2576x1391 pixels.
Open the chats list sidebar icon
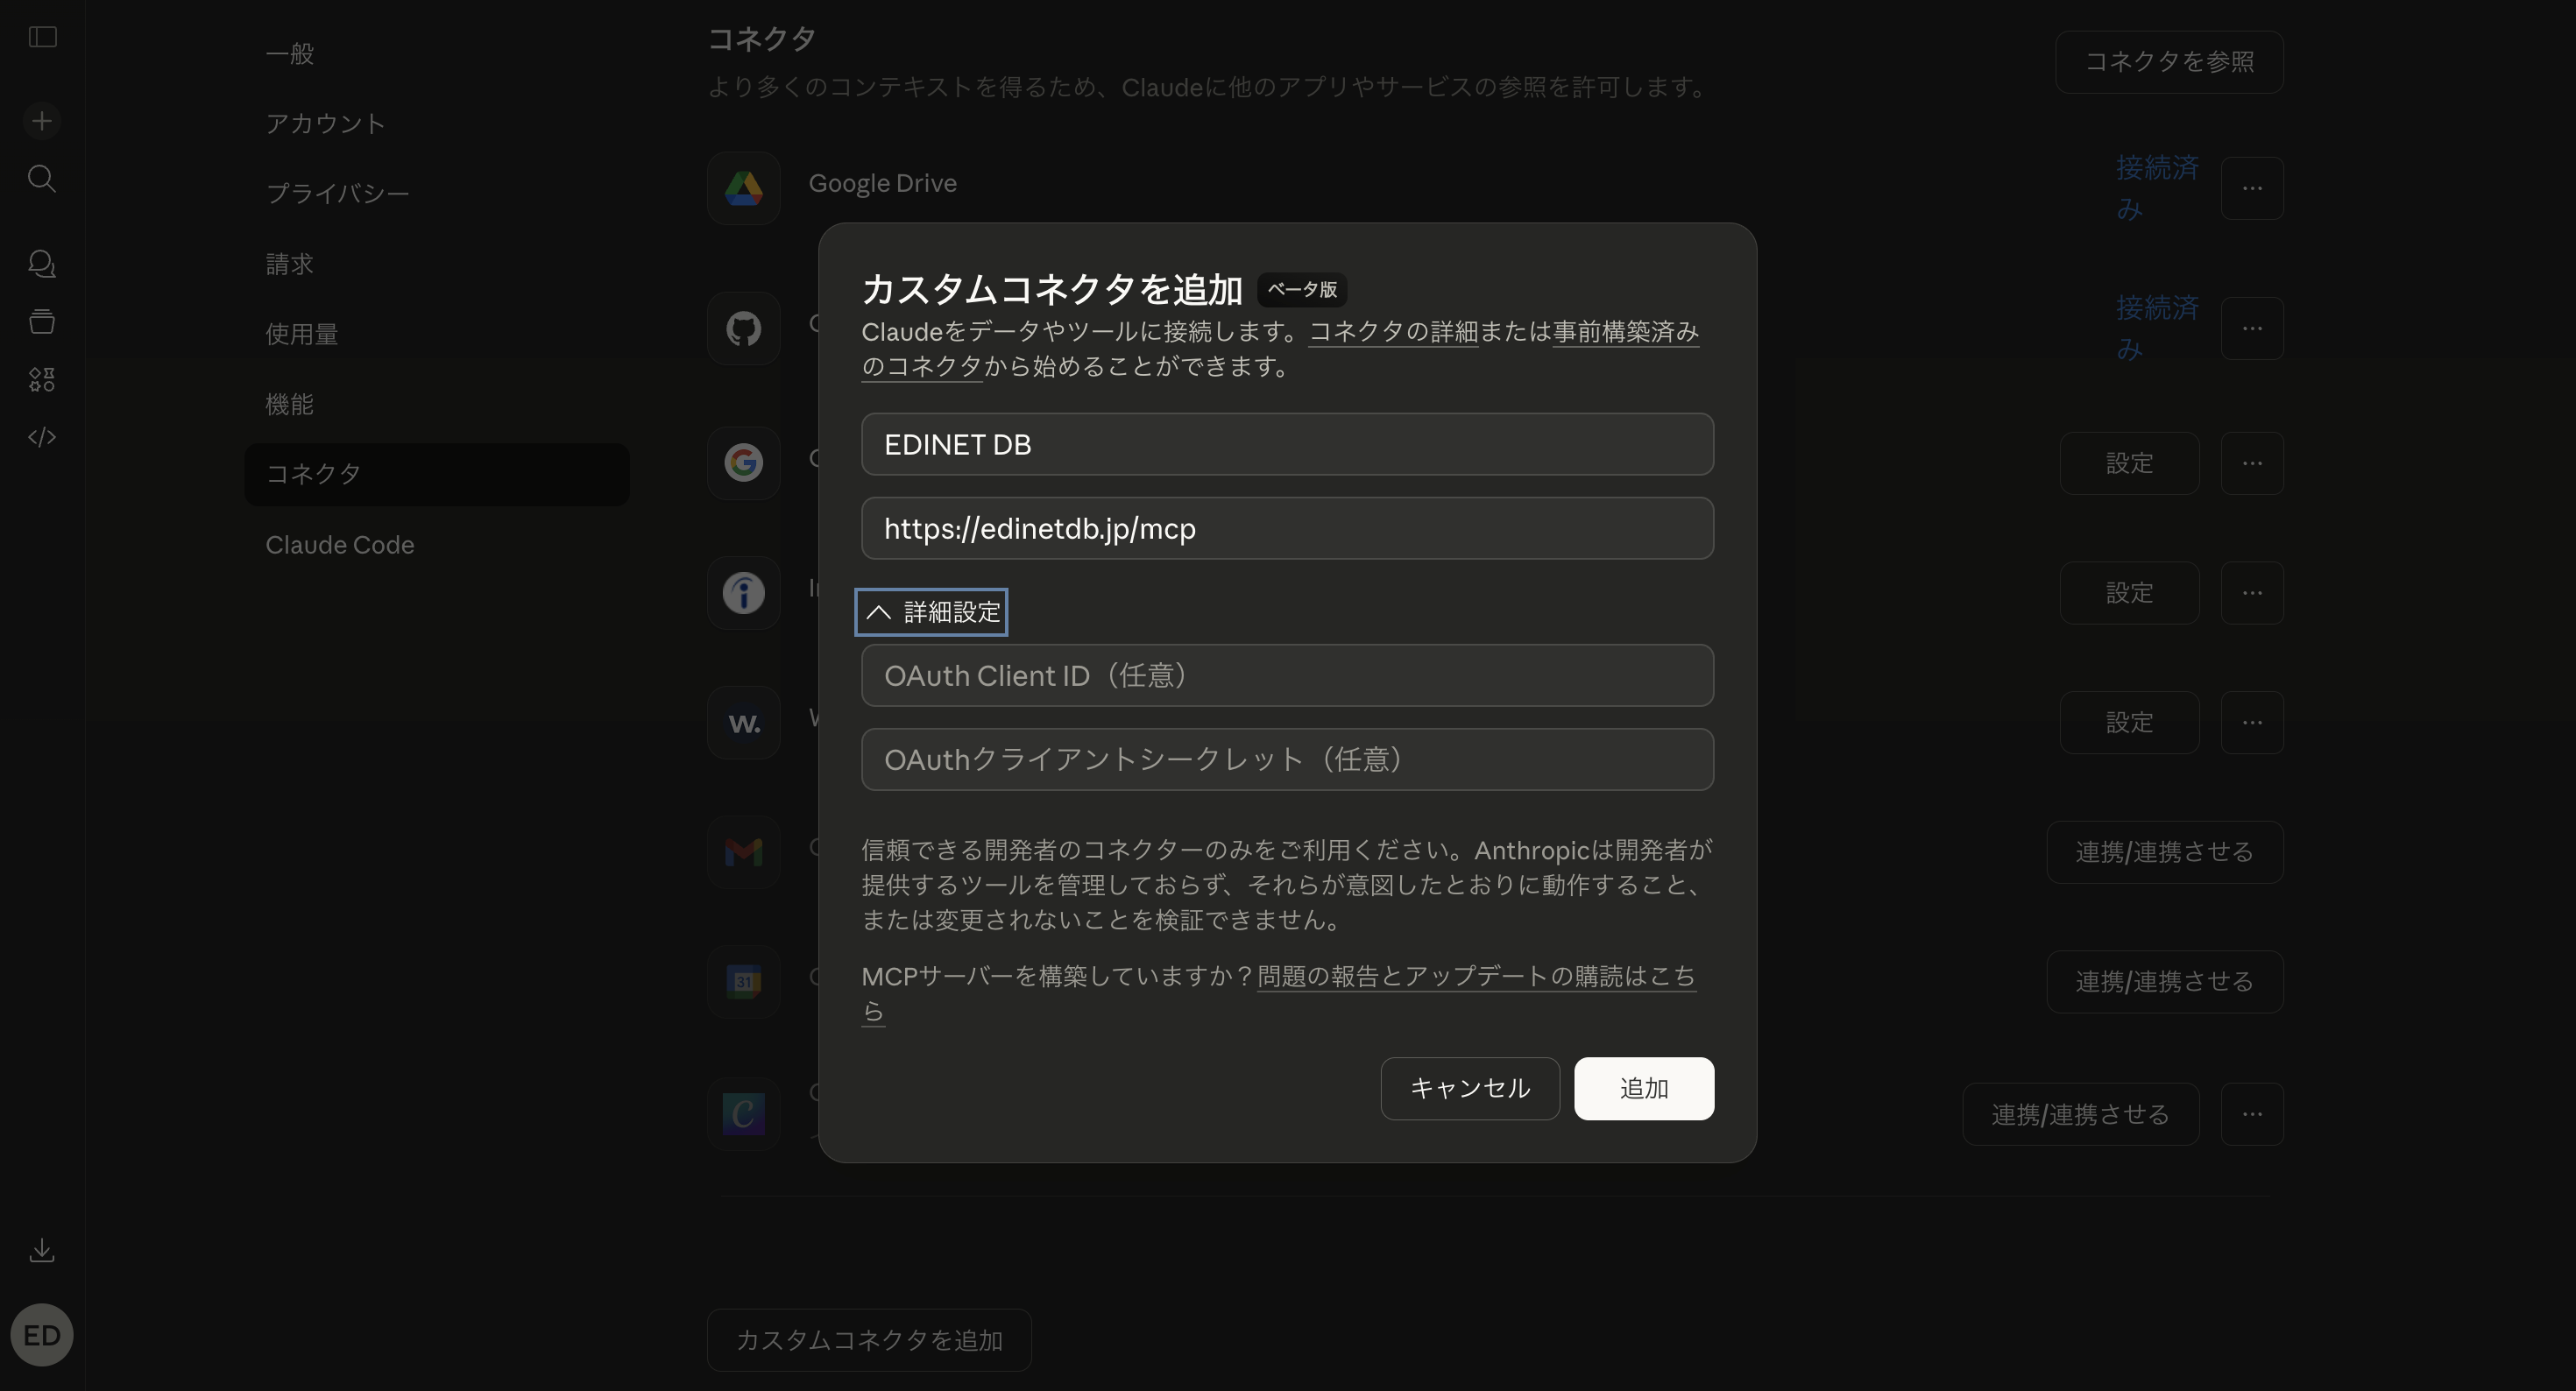pos(41,263)
